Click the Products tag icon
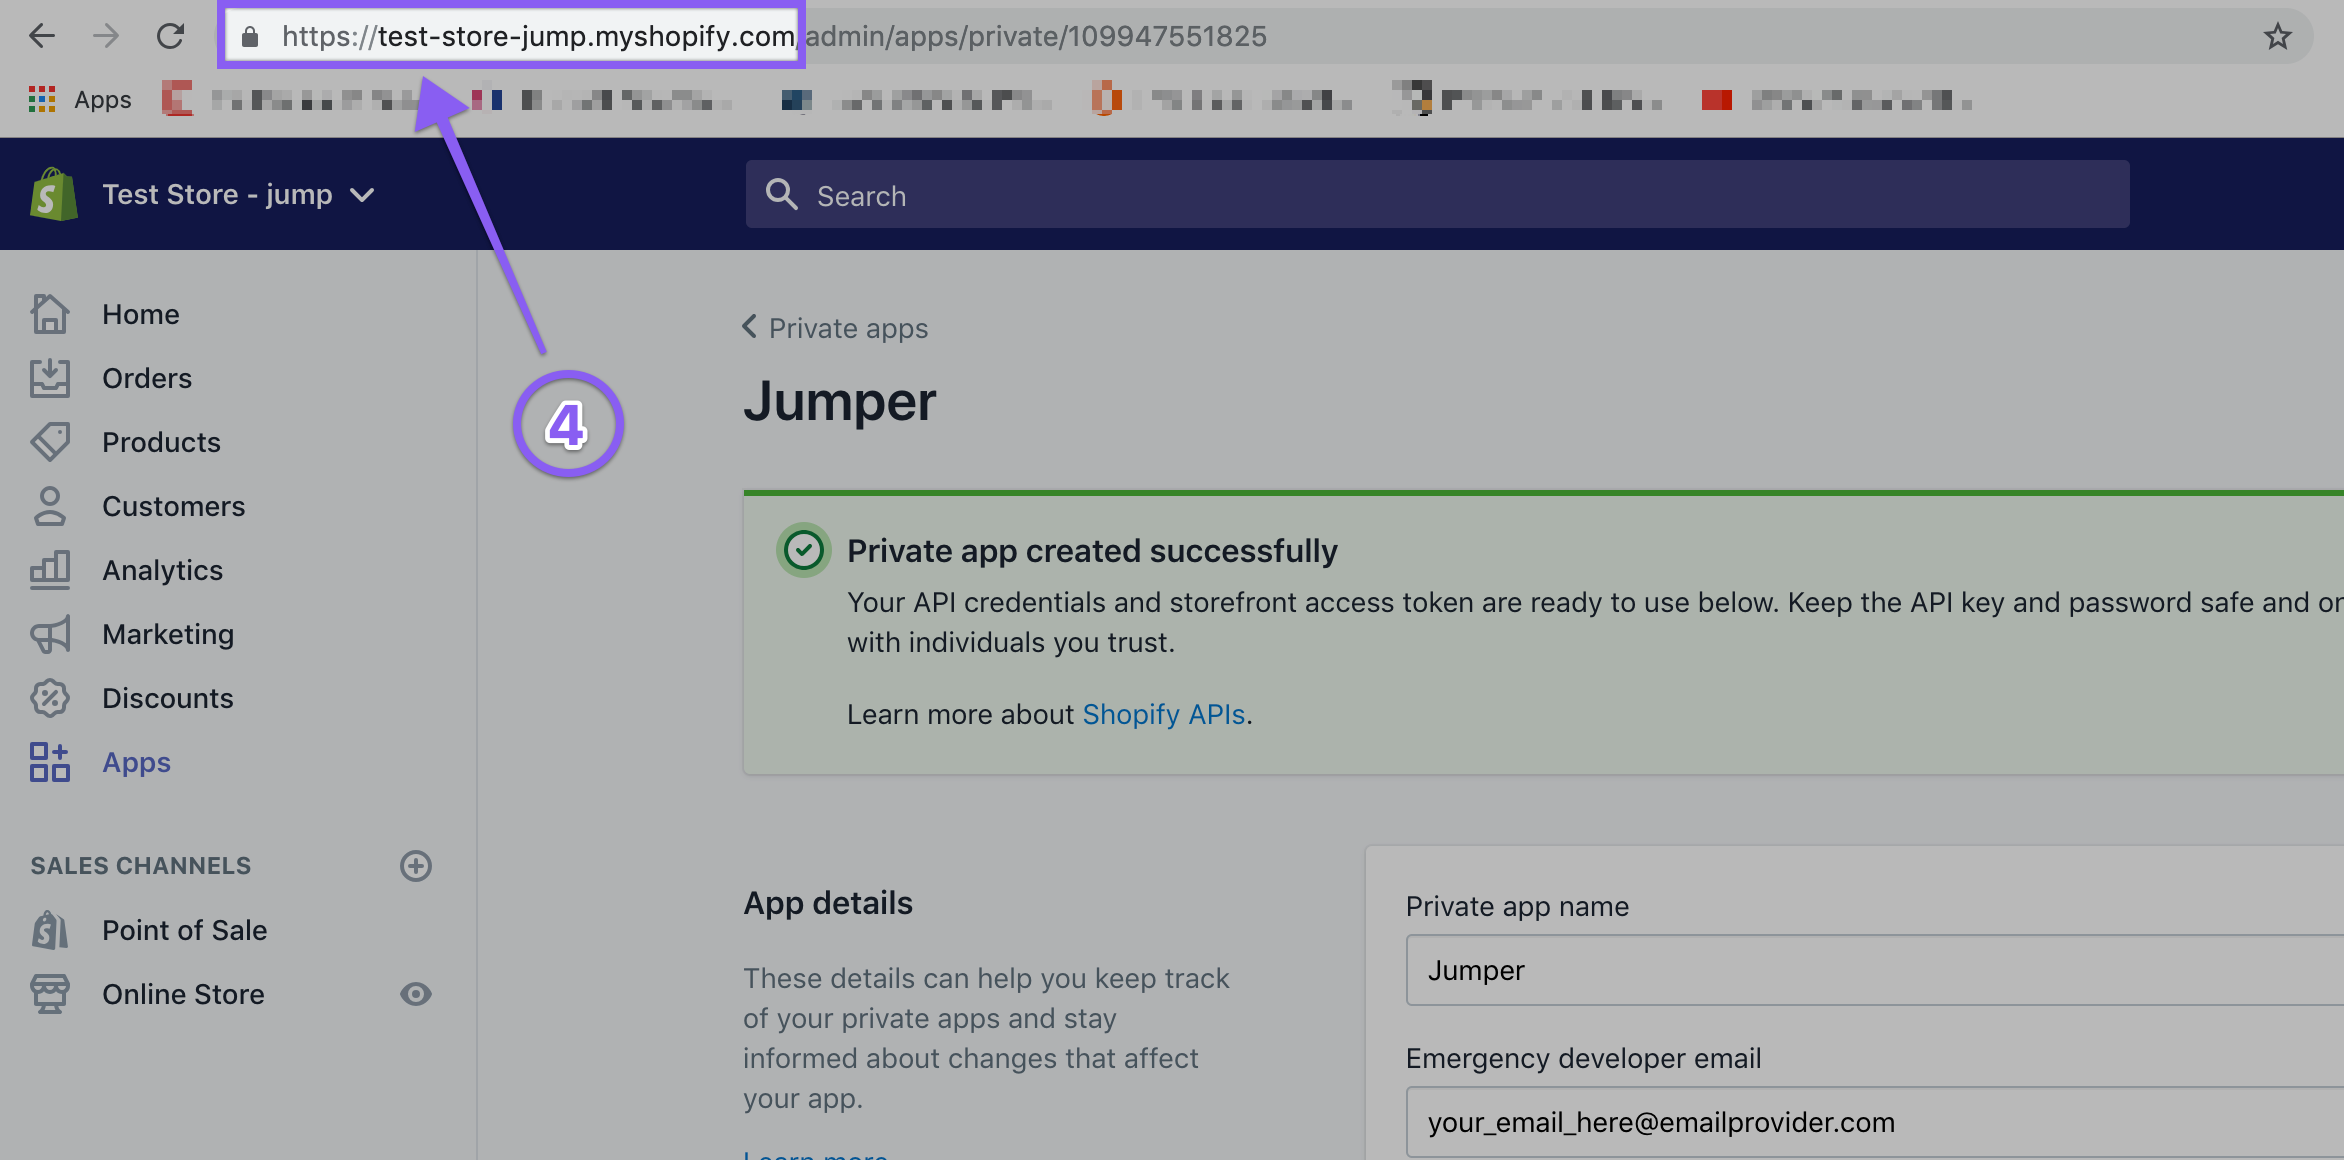Viewport: 2344px width, 1160px height. coord(50,442)
